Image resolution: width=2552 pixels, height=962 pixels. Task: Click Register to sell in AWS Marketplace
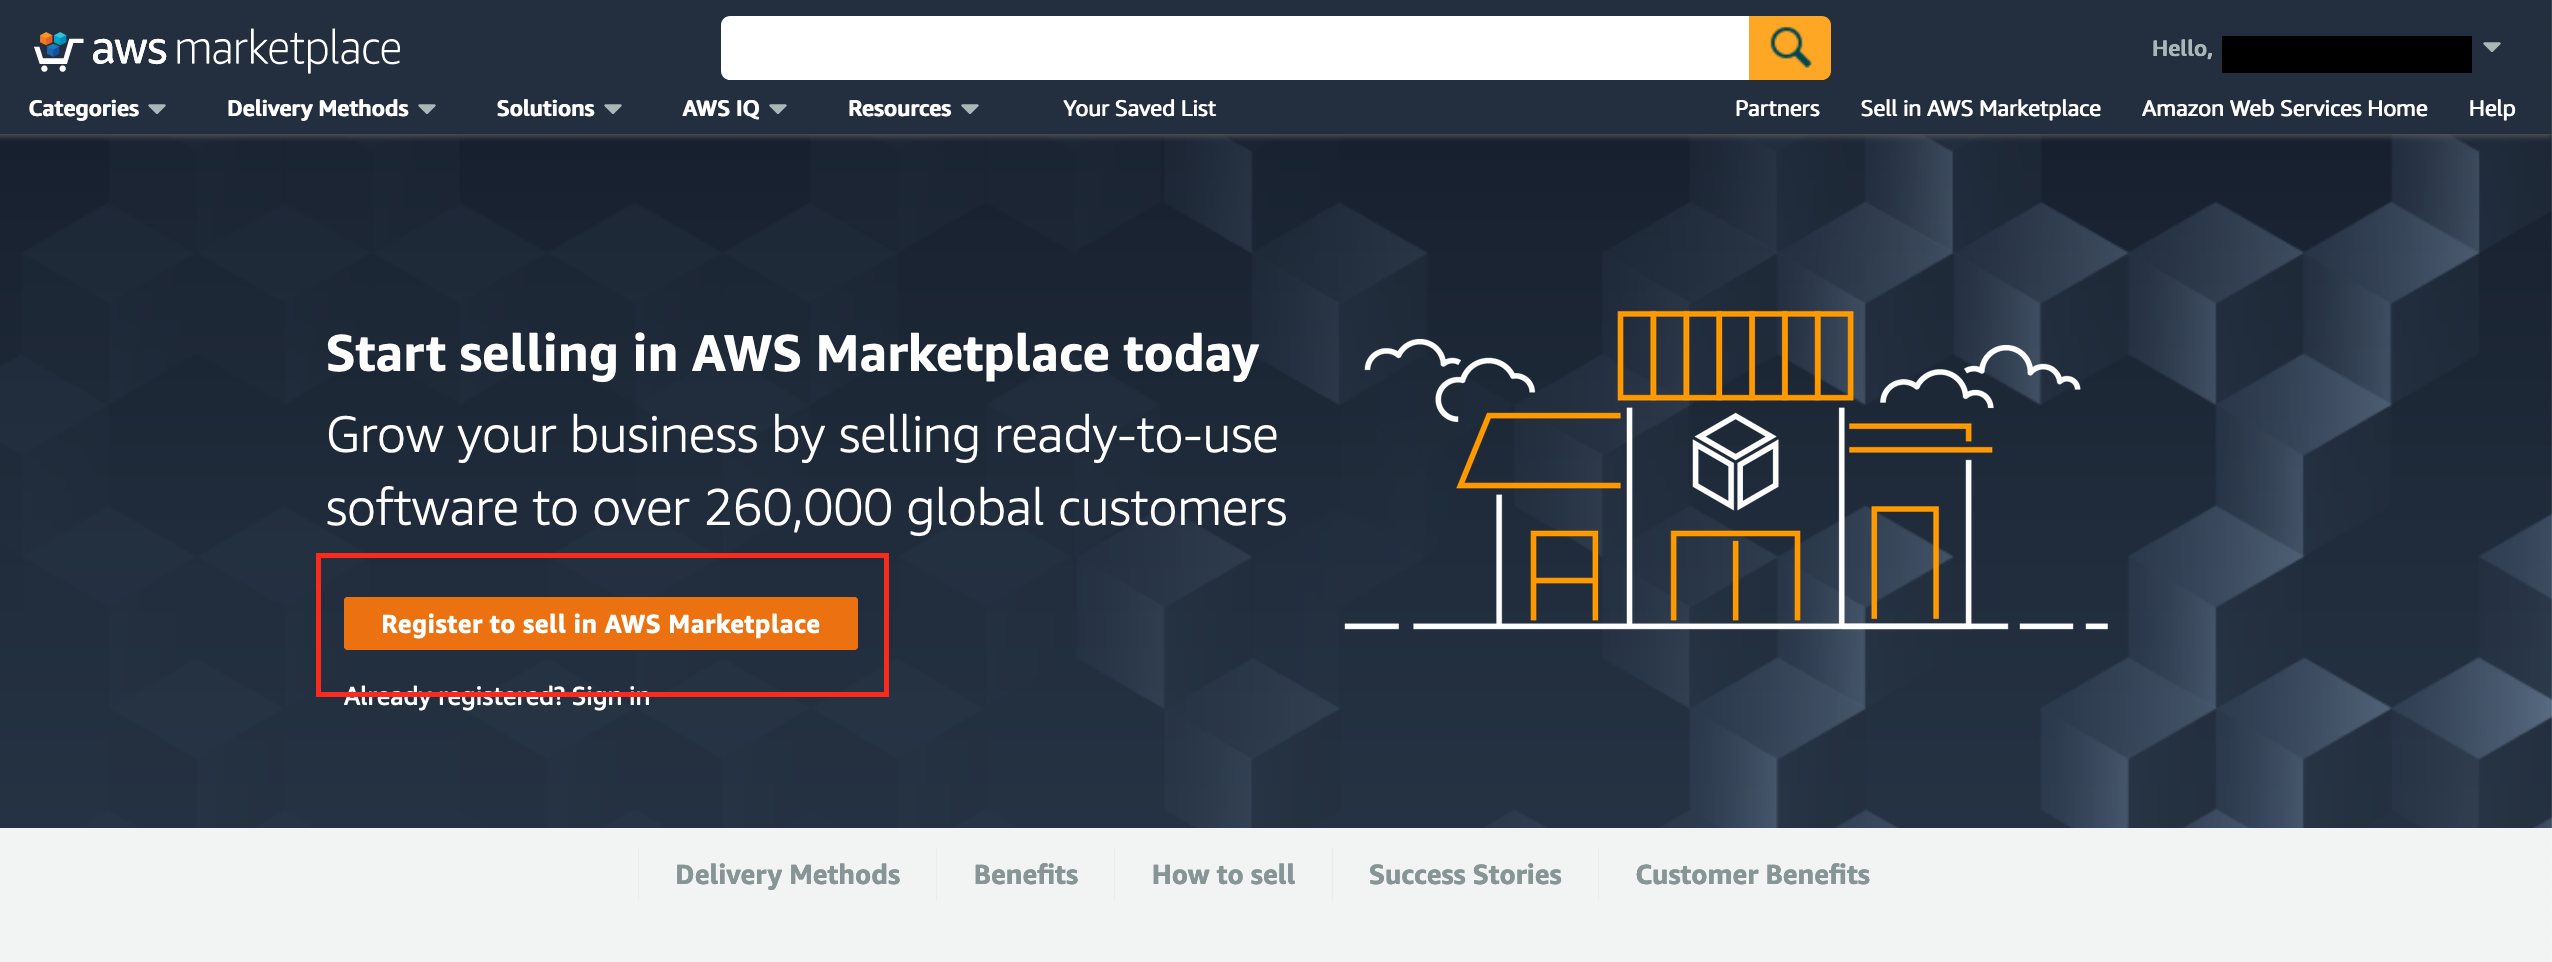[600, 623]
